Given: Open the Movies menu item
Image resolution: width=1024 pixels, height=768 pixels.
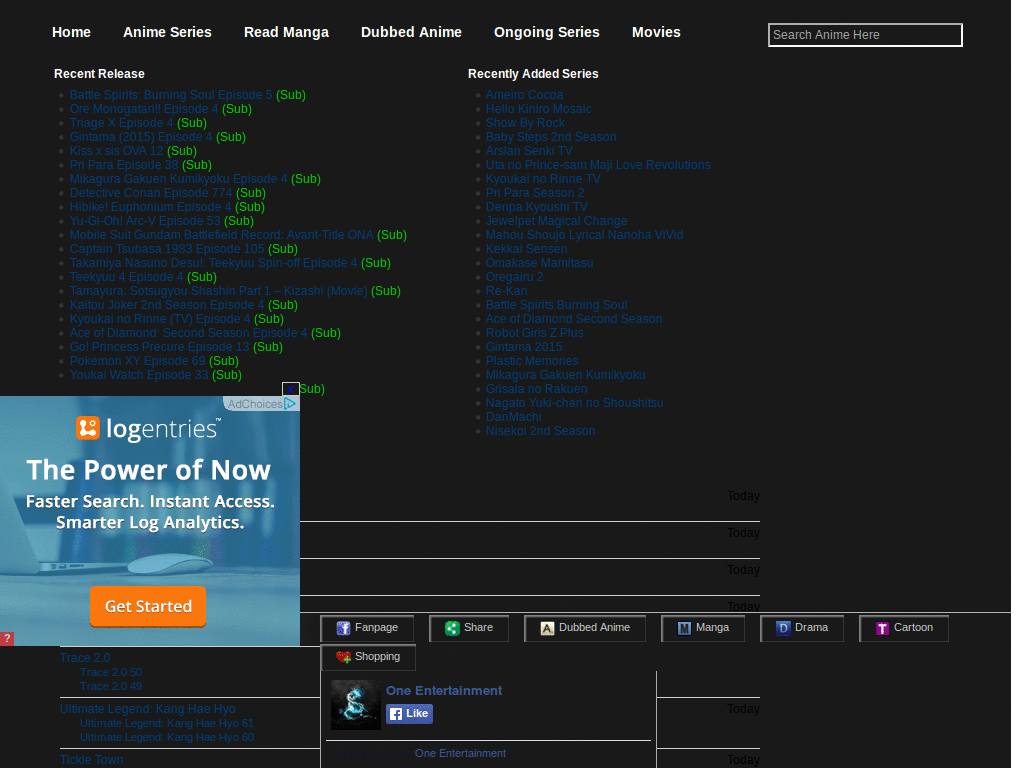Looking at the screenshot, I should tap(656, 32).
